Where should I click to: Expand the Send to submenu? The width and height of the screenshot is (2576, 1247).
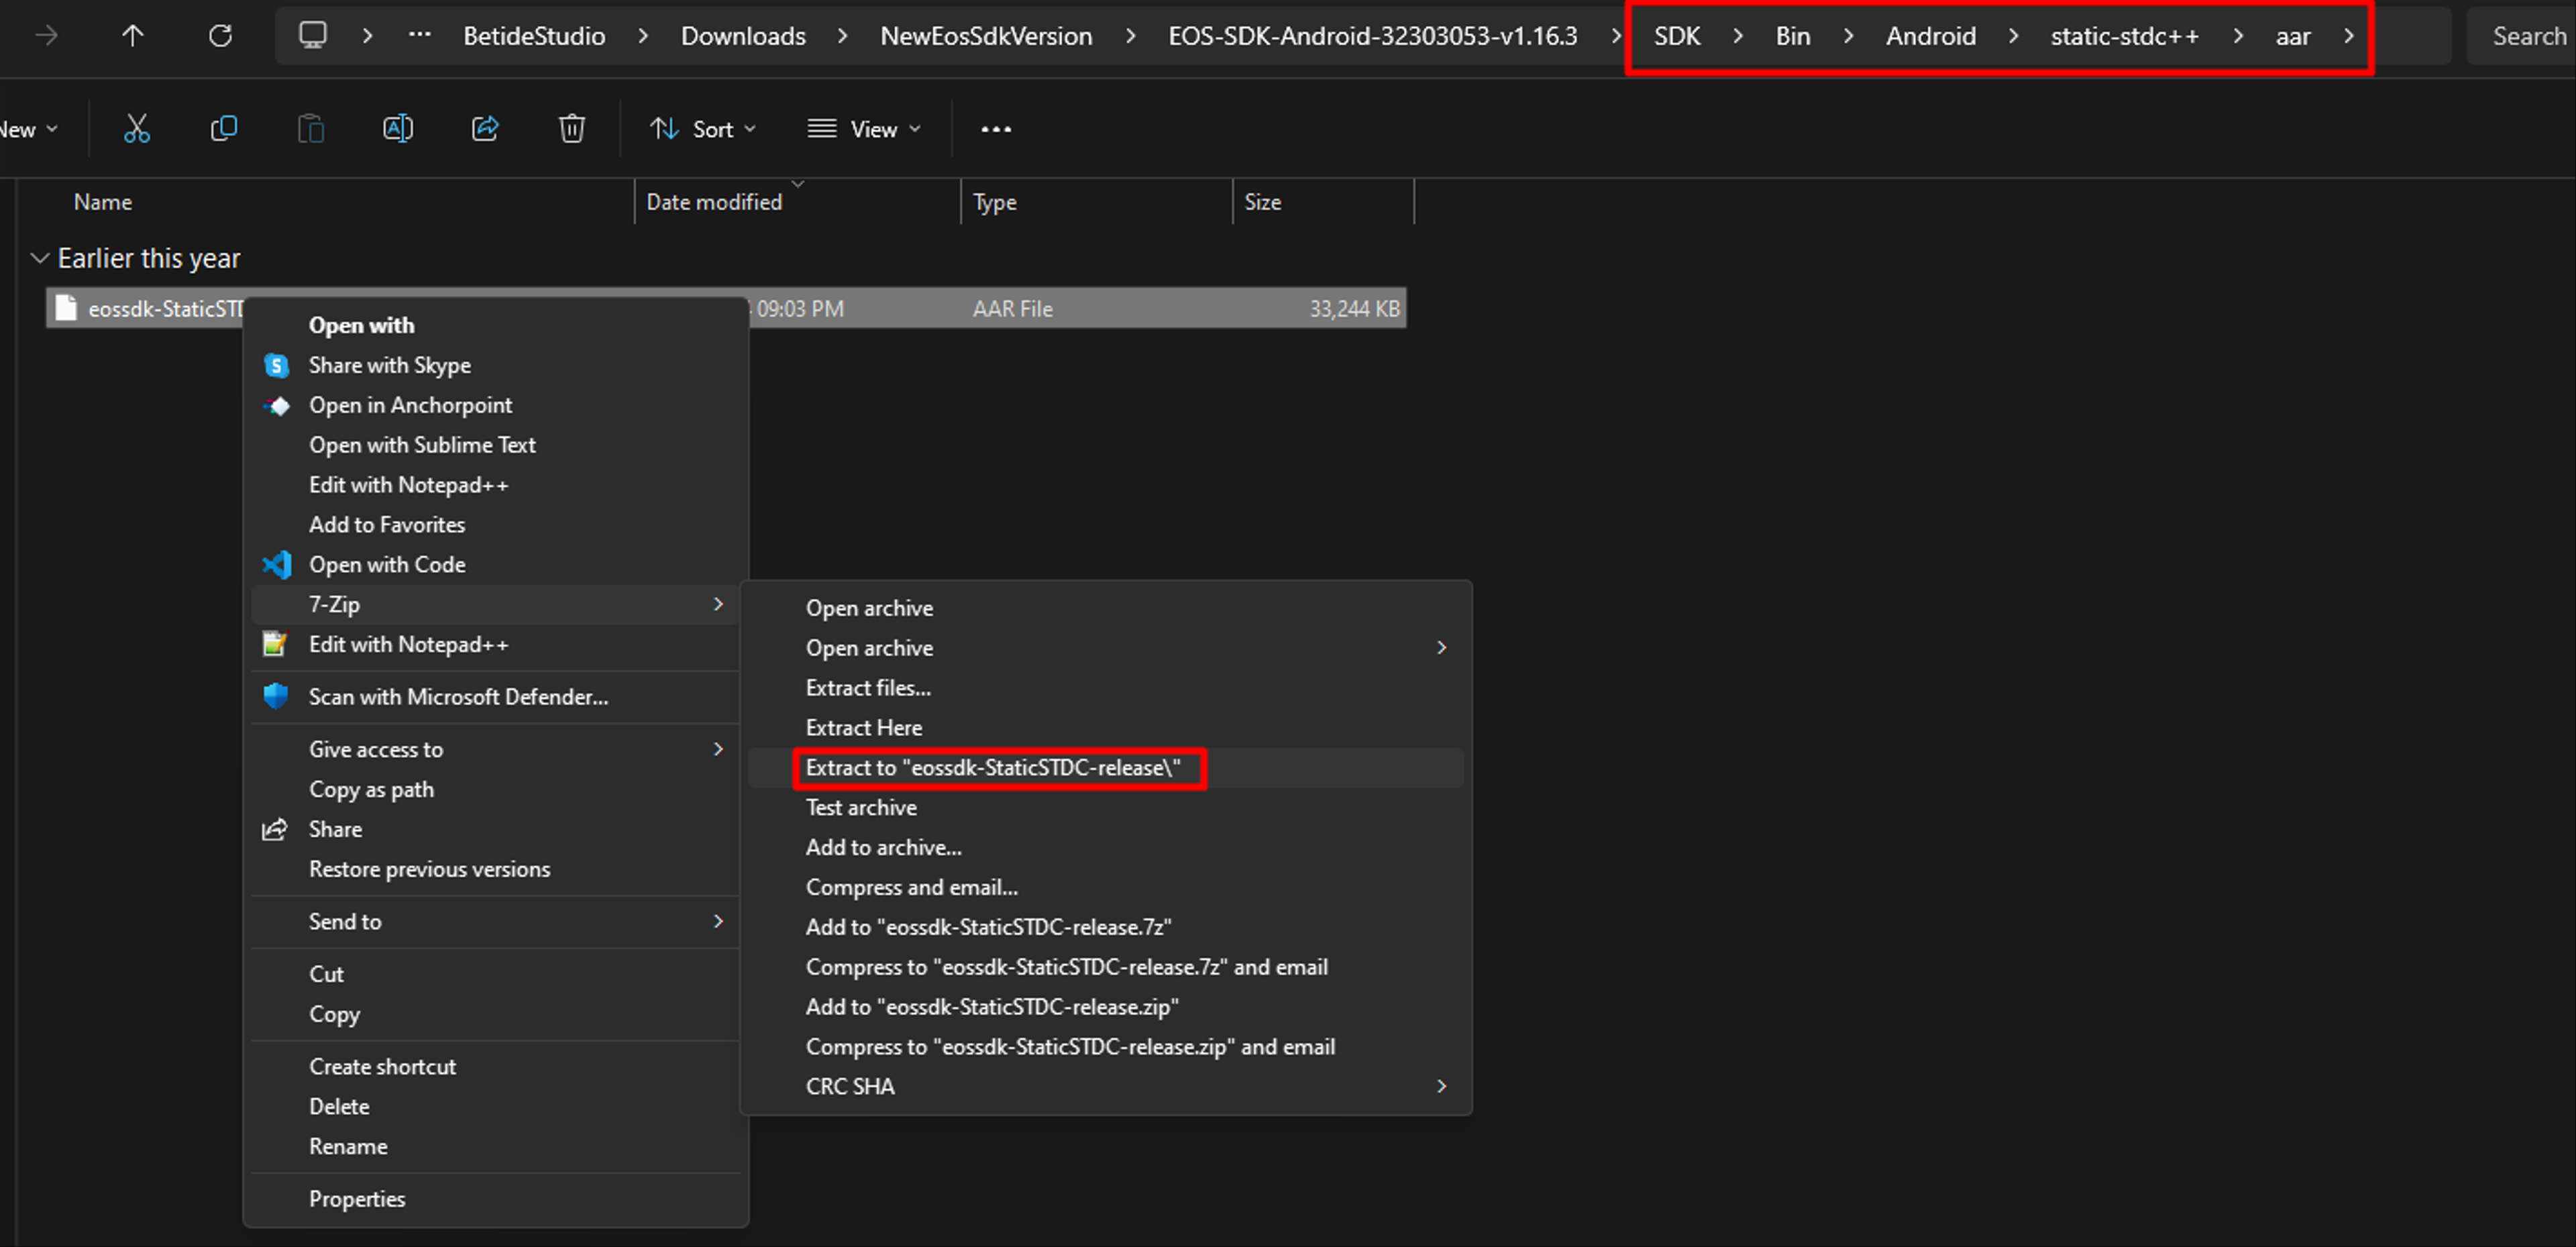[x=718, y=921]
